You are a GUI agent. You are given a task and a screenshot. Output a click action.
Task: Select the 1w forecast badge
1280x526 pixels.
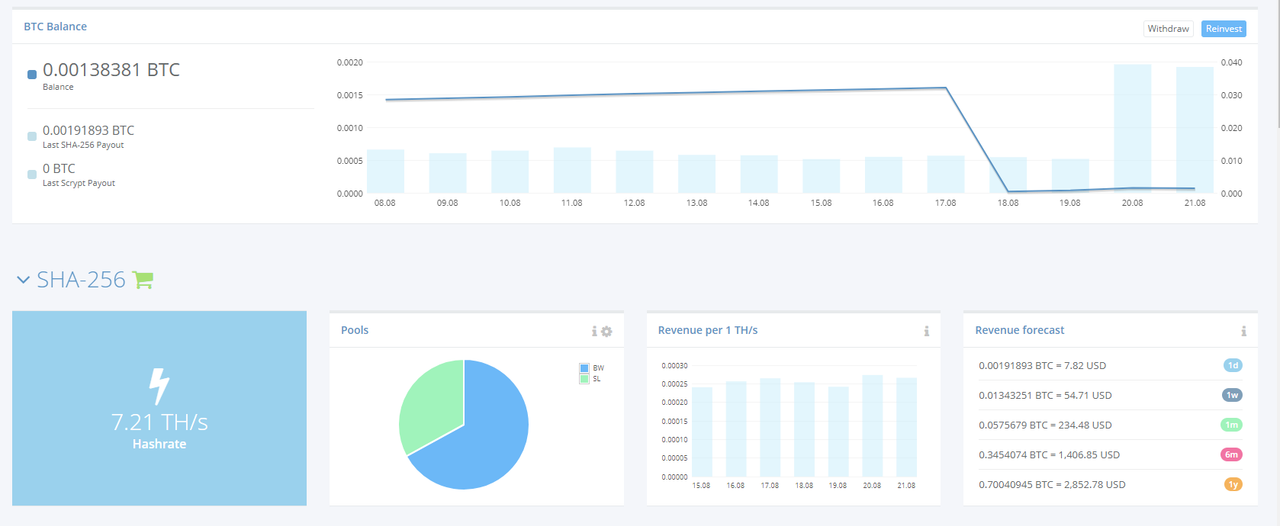tap(1233, 395)
